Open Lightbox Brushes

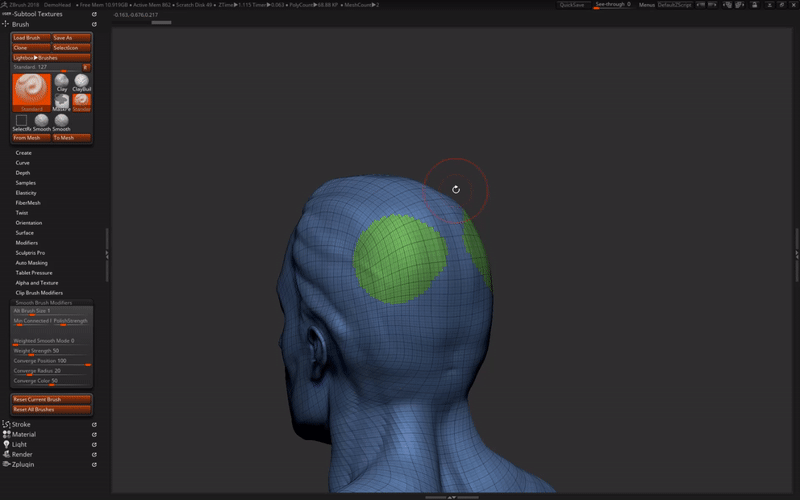[x=52, y=58]
